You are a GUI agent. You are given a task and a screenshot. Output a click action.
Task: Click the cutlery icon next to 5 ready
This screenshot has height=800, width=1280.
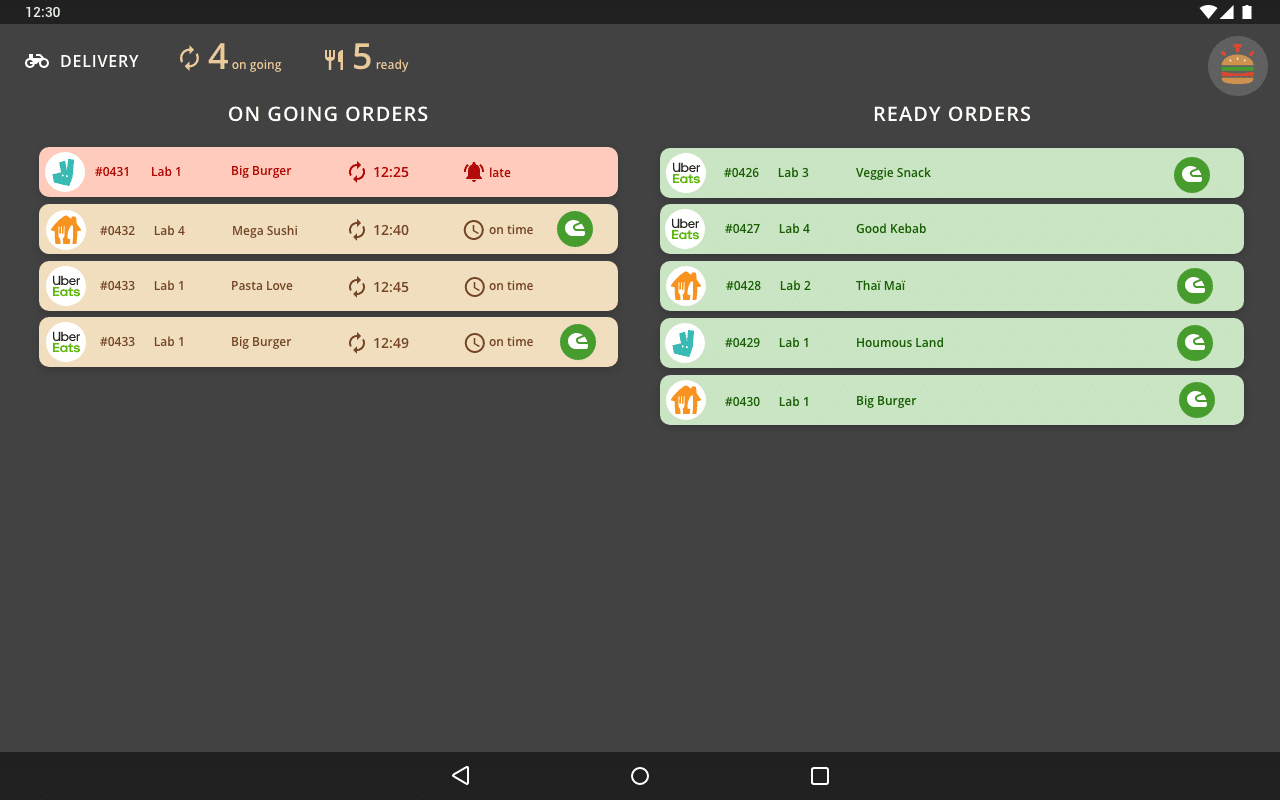tap(334, 60)
